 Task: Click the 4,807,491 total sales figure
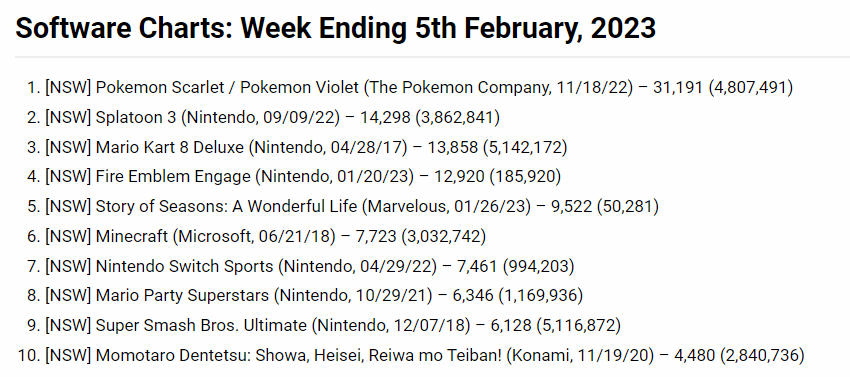pos(751,87)
